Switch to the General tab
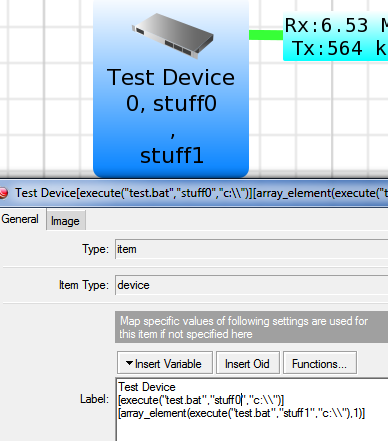 coord(20,219)
